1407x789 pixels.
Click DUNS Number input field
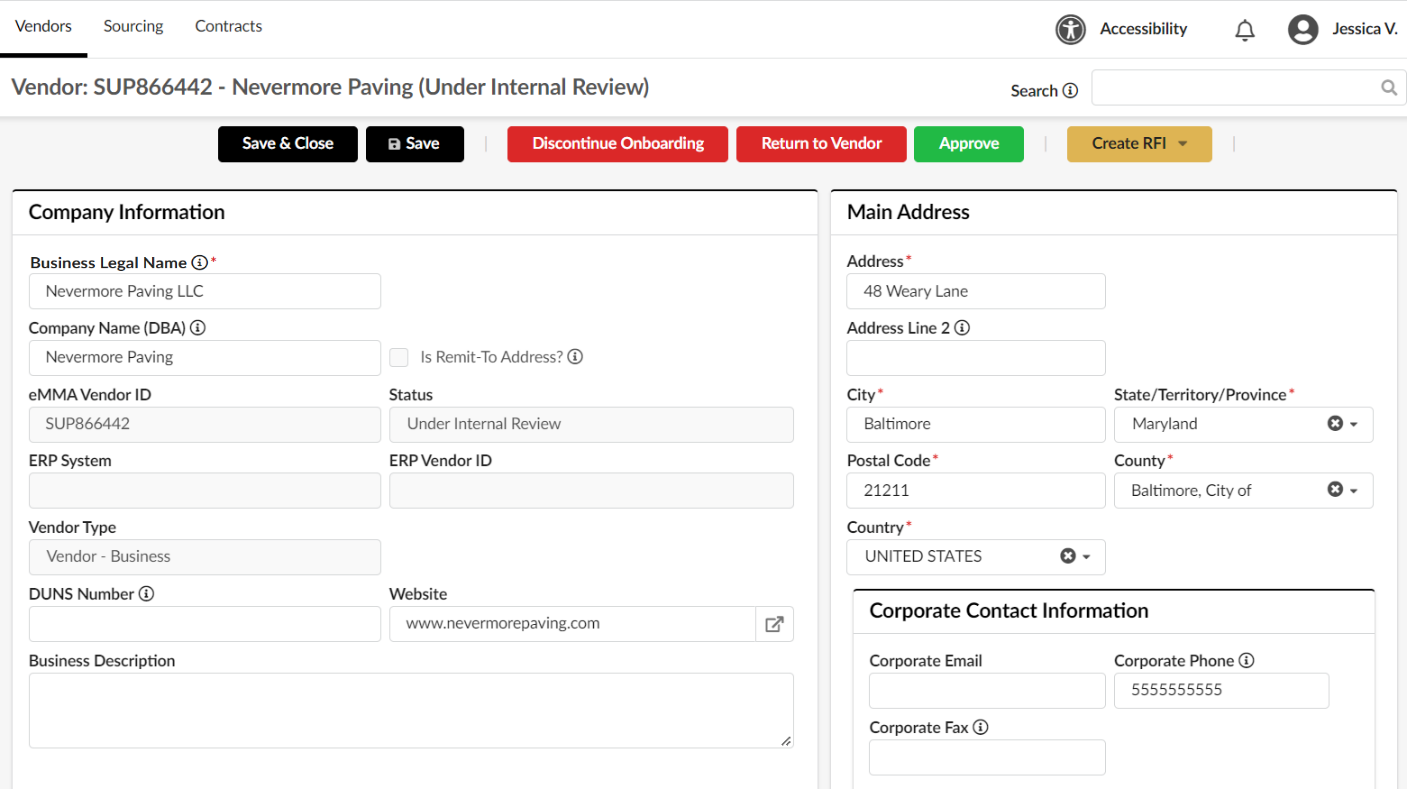click(x=205, y=624)
